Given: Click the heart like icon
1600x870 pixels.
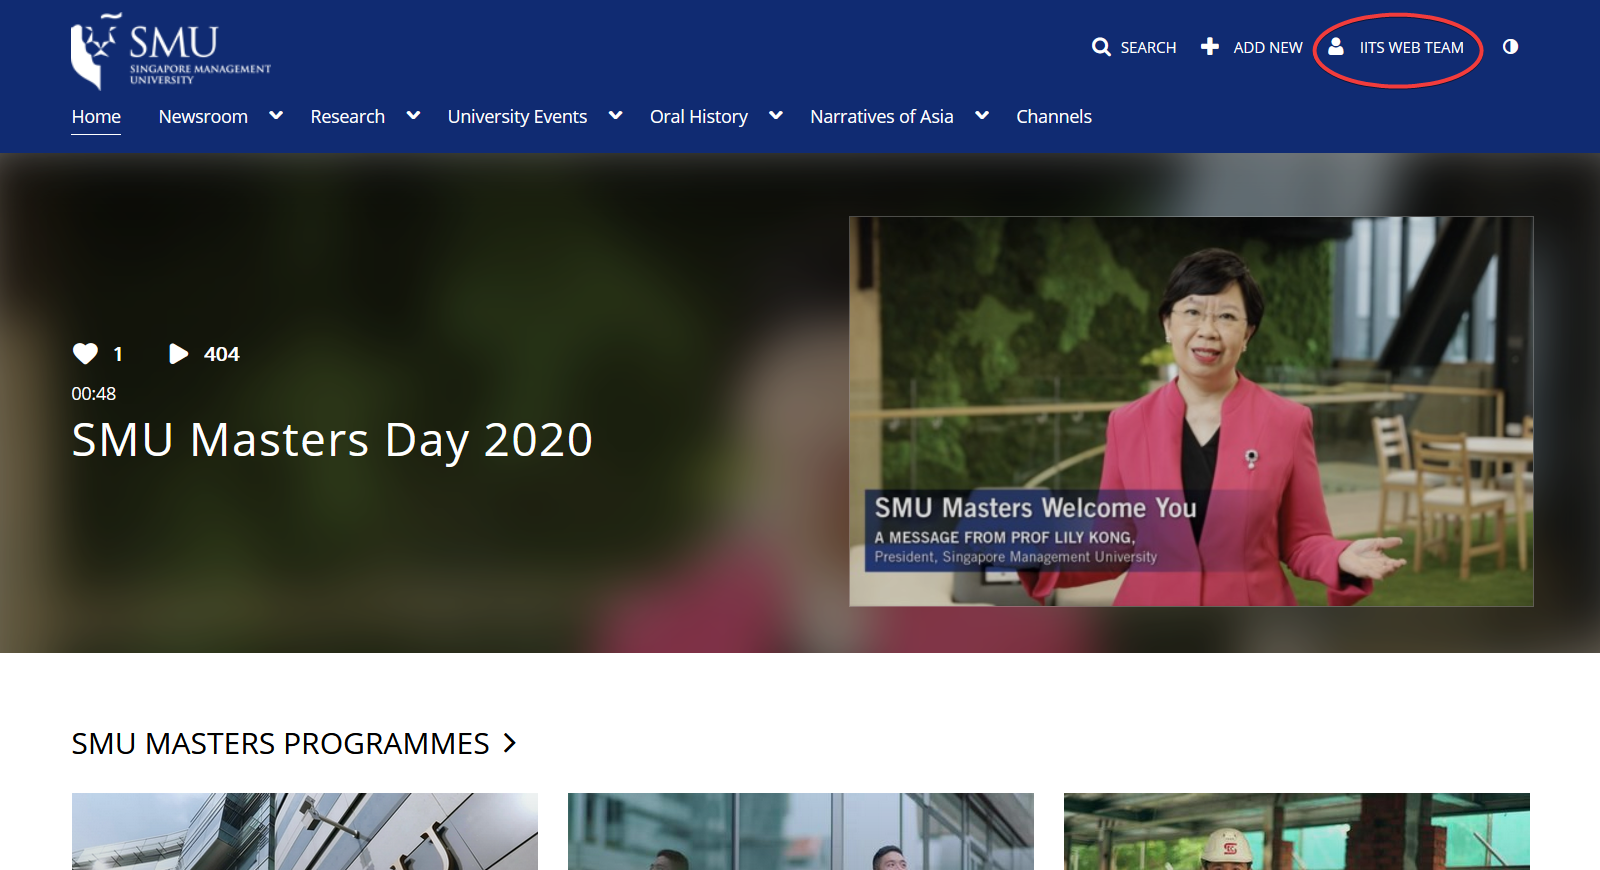Looking at the screenshot, I should 85,354.
